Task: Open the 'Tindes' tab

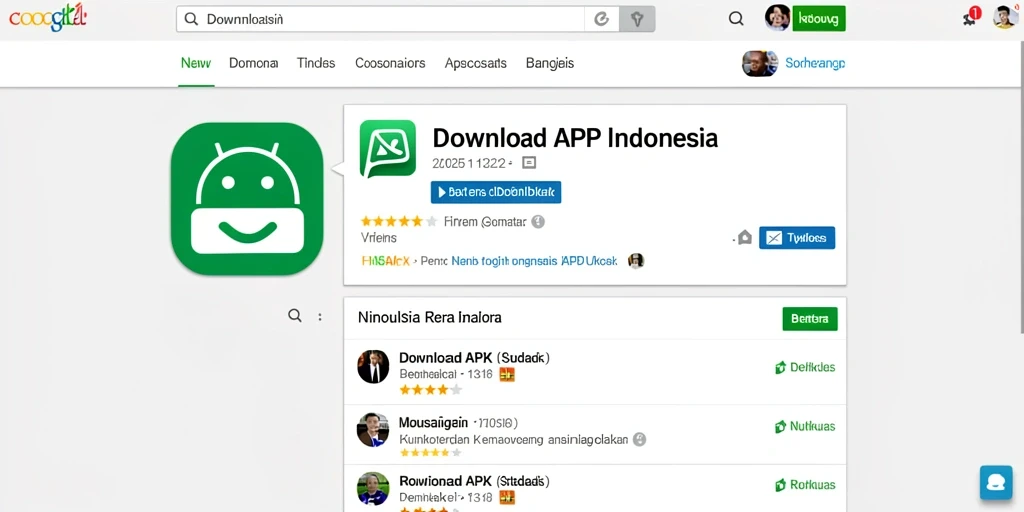Action: coord(316,63)
